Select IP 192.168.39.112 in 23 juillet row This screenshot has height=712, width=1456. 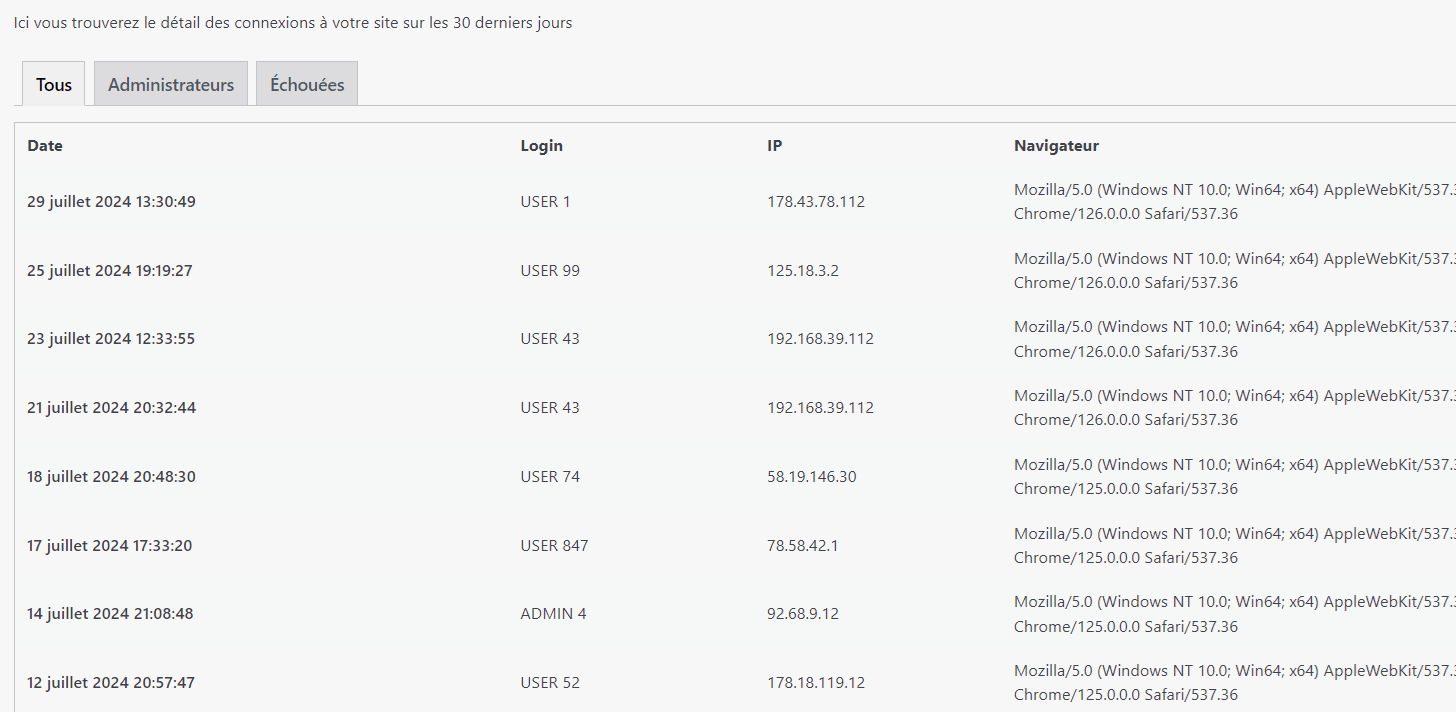[821, 339]
